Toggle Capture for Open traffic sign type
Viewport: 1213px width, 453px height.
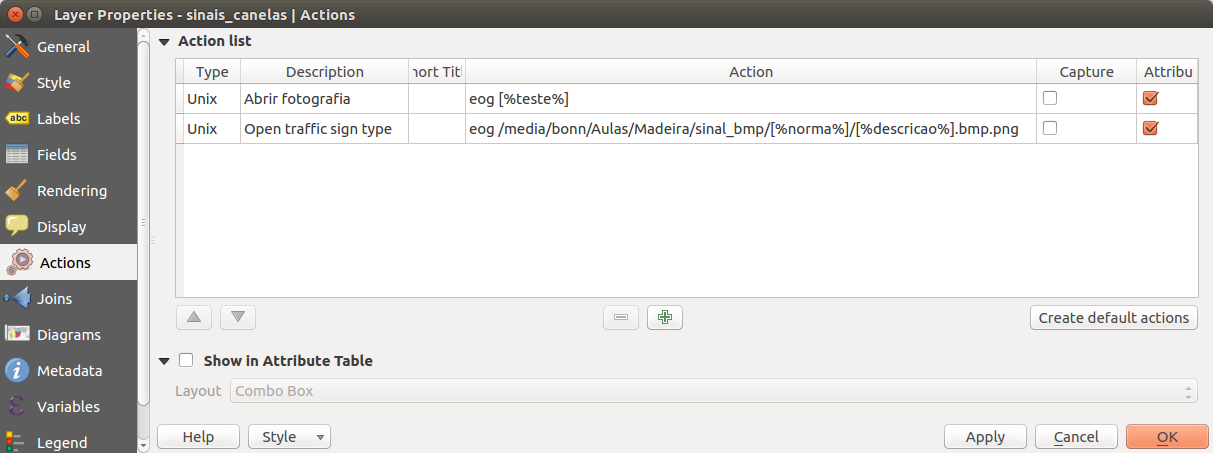pyautogui.click(x=1050, y=128)
